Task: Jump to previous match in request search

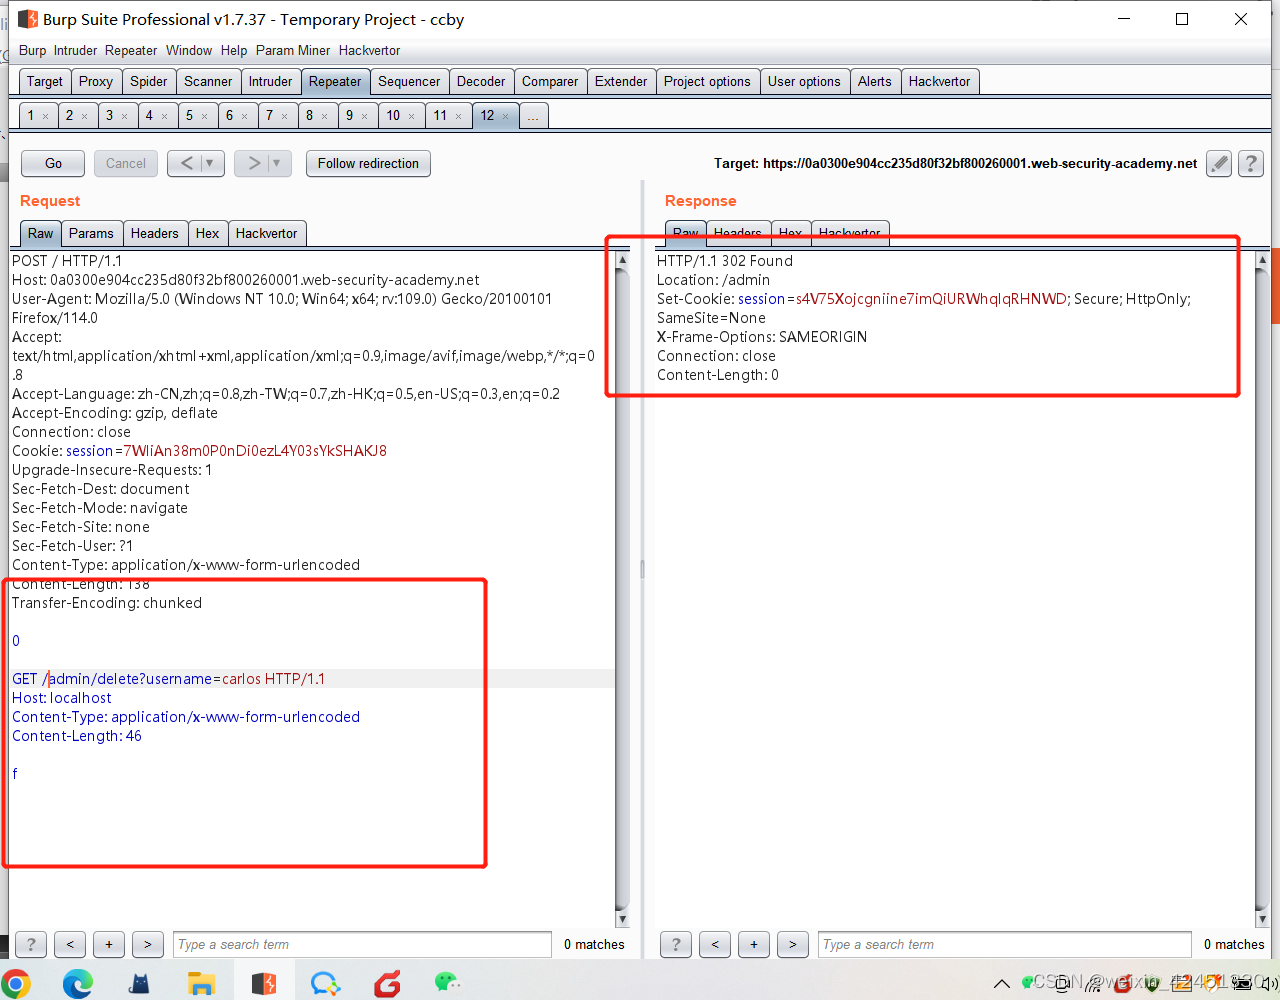Action: 70,944
